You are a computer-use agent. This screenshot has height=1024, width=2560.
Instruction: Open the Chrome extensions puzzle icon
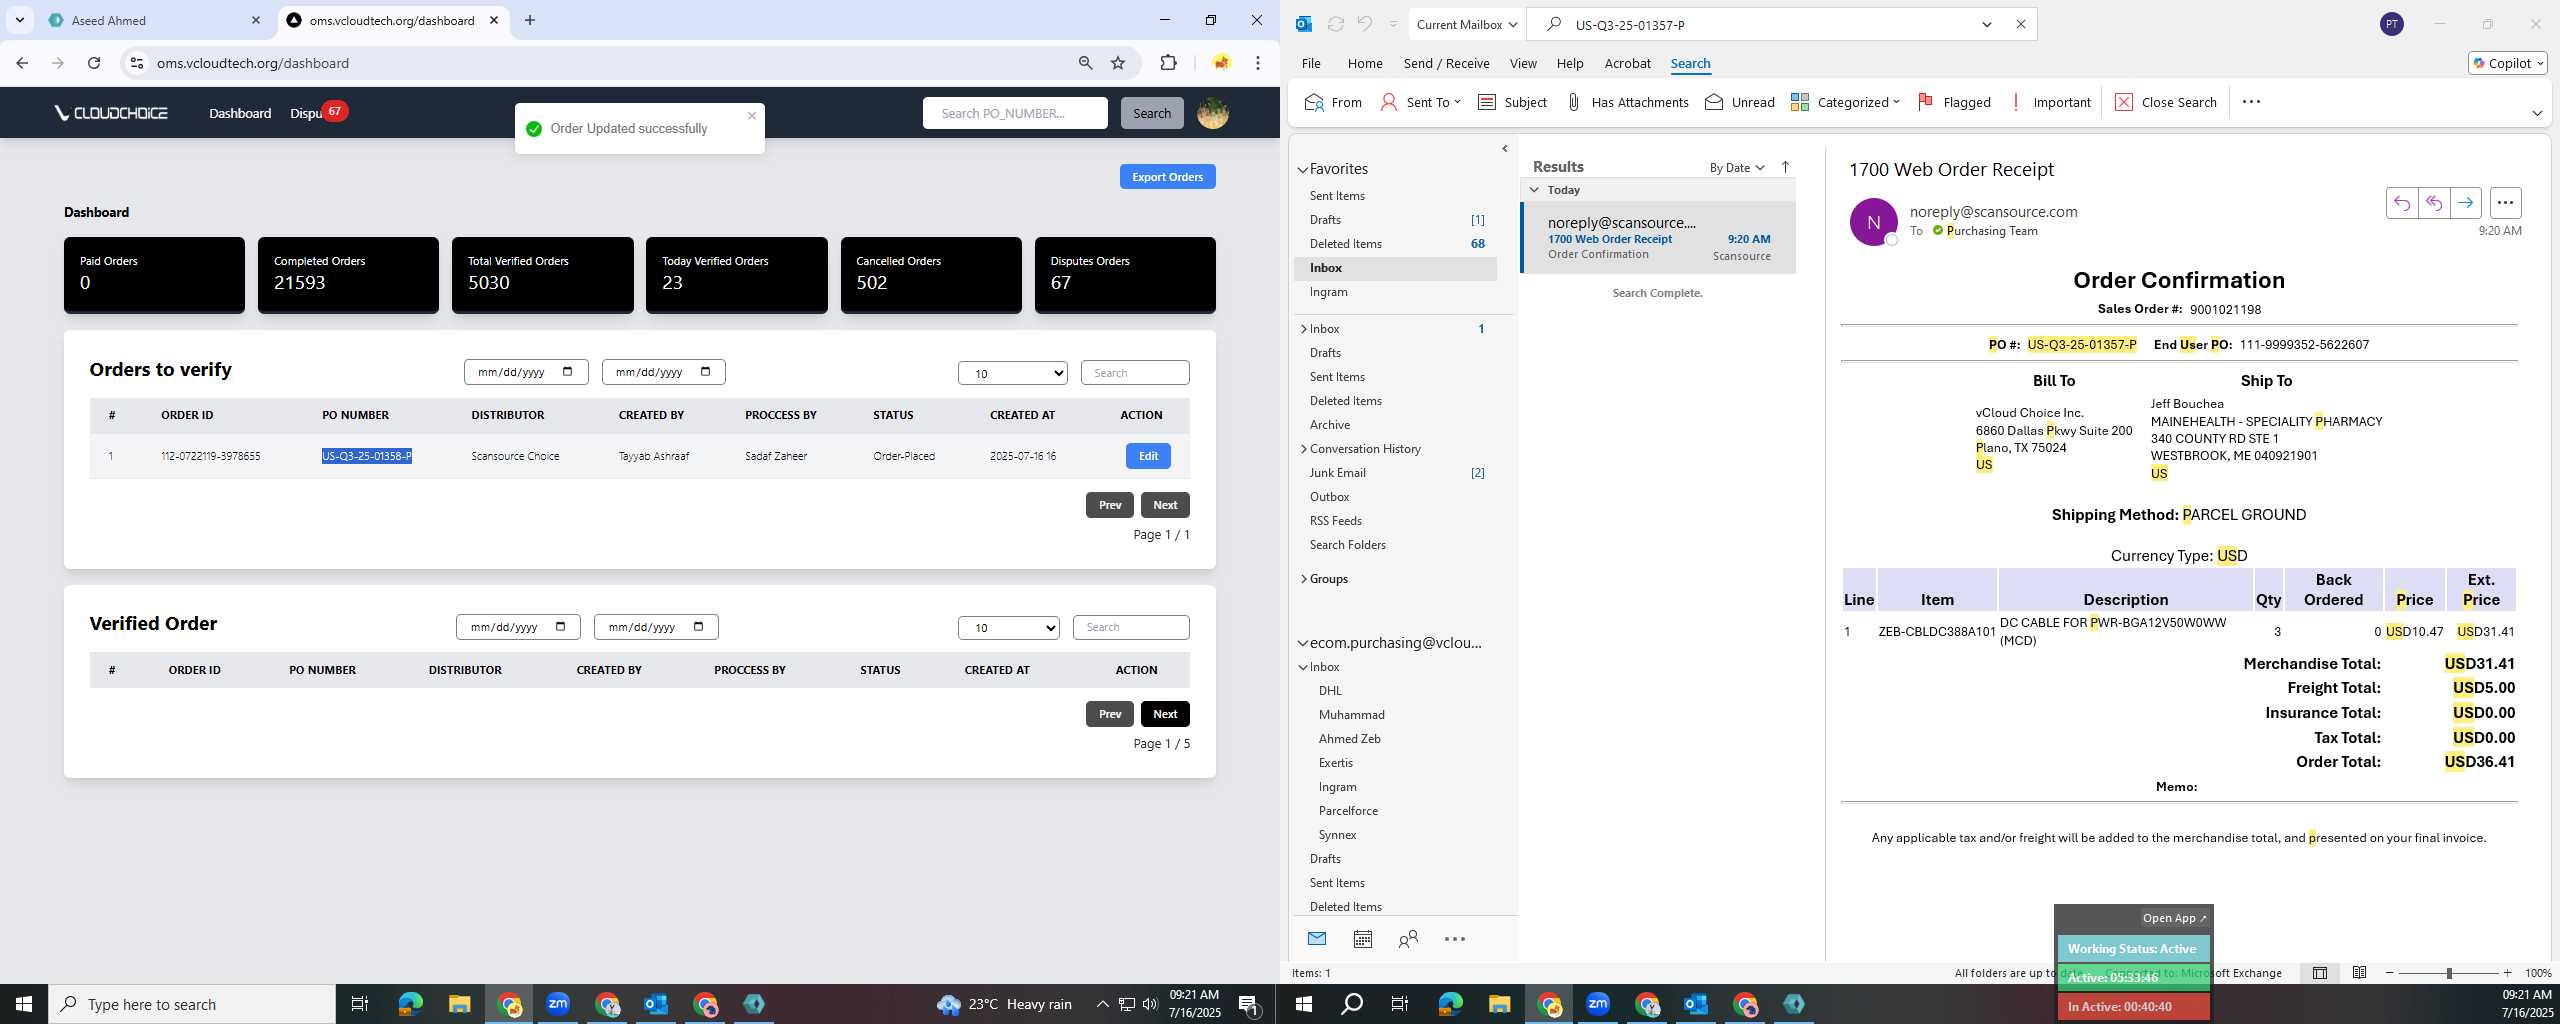(1168, 63)
